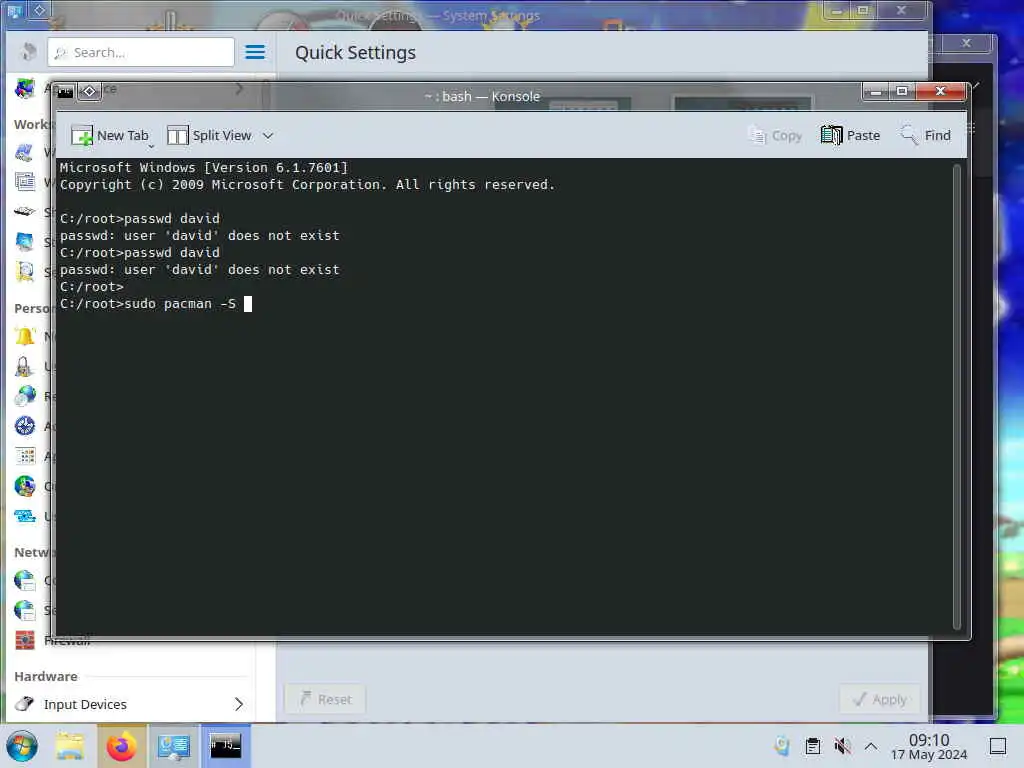
Task: Click the greyed-out Copy button in Konsole
Action: coord(775,135)
